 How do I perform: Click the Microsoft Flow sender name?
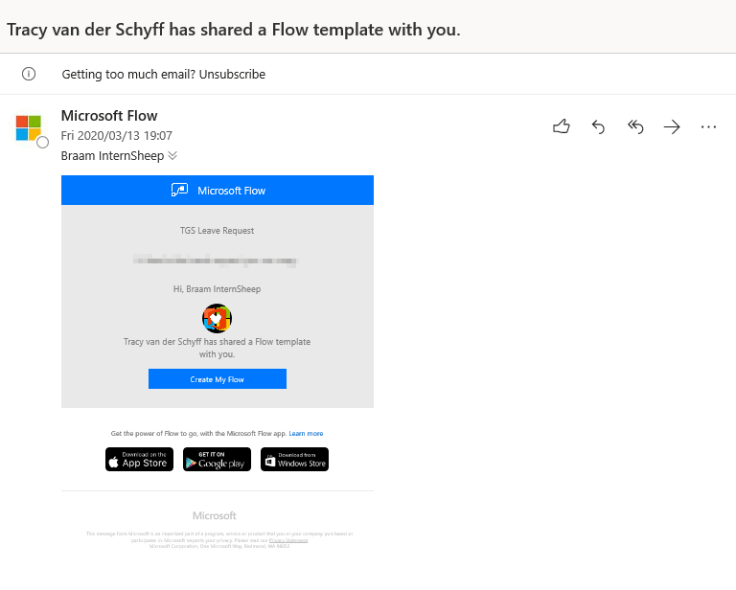(109, 116)
